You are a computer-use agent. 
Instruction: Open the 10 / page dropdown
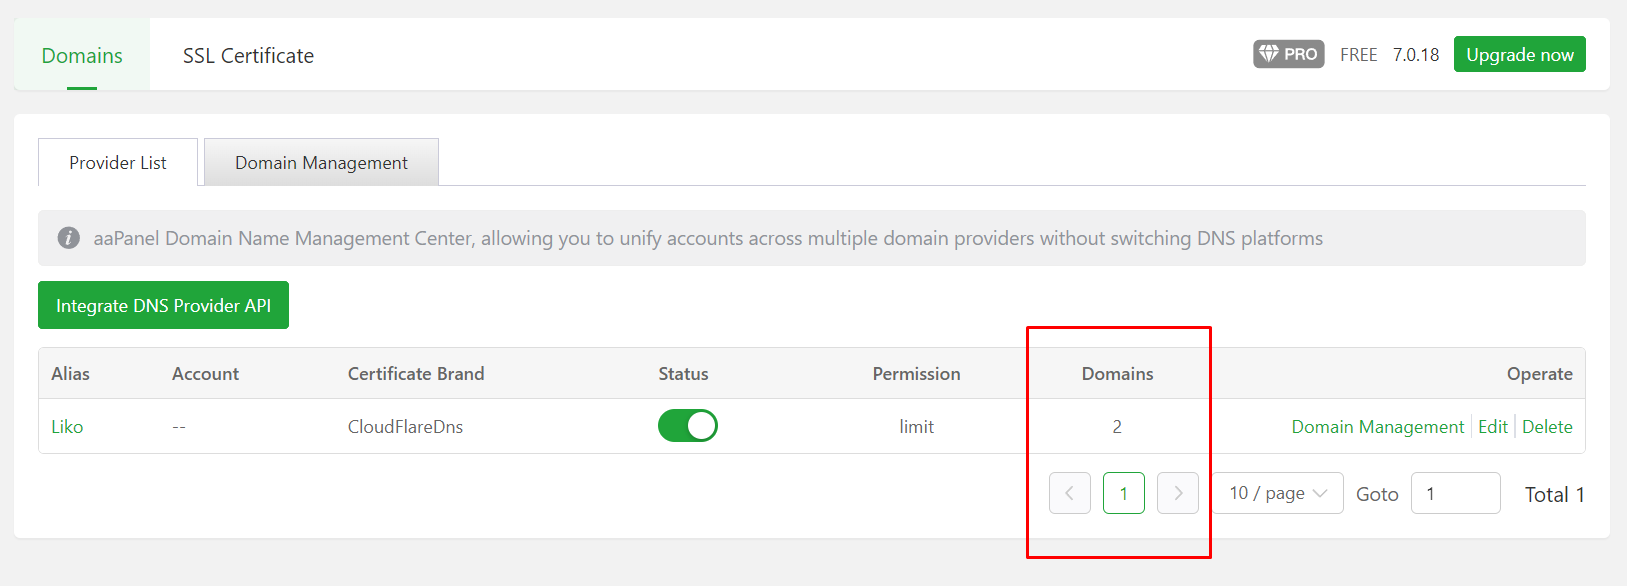click(1277, 493)
